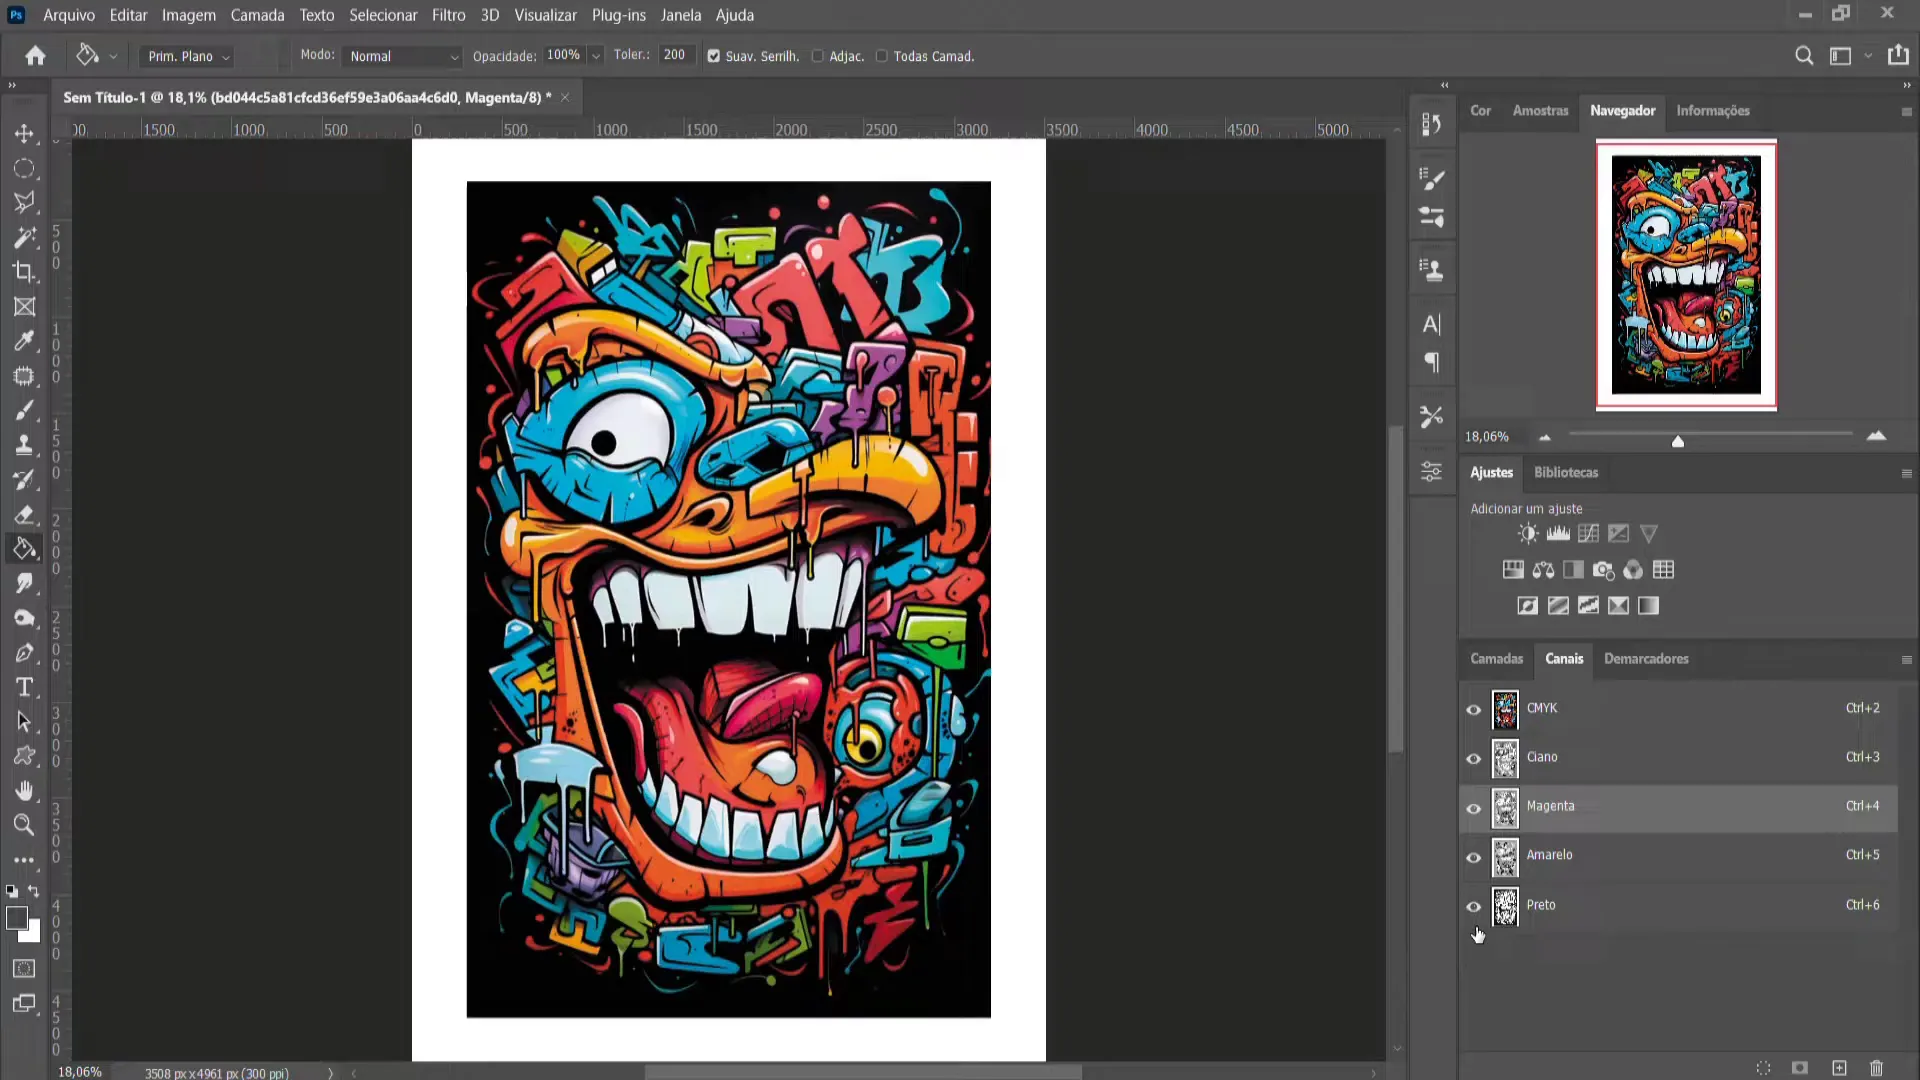
Task: Select the Zoom tool
Action: [x=24, y=825]
